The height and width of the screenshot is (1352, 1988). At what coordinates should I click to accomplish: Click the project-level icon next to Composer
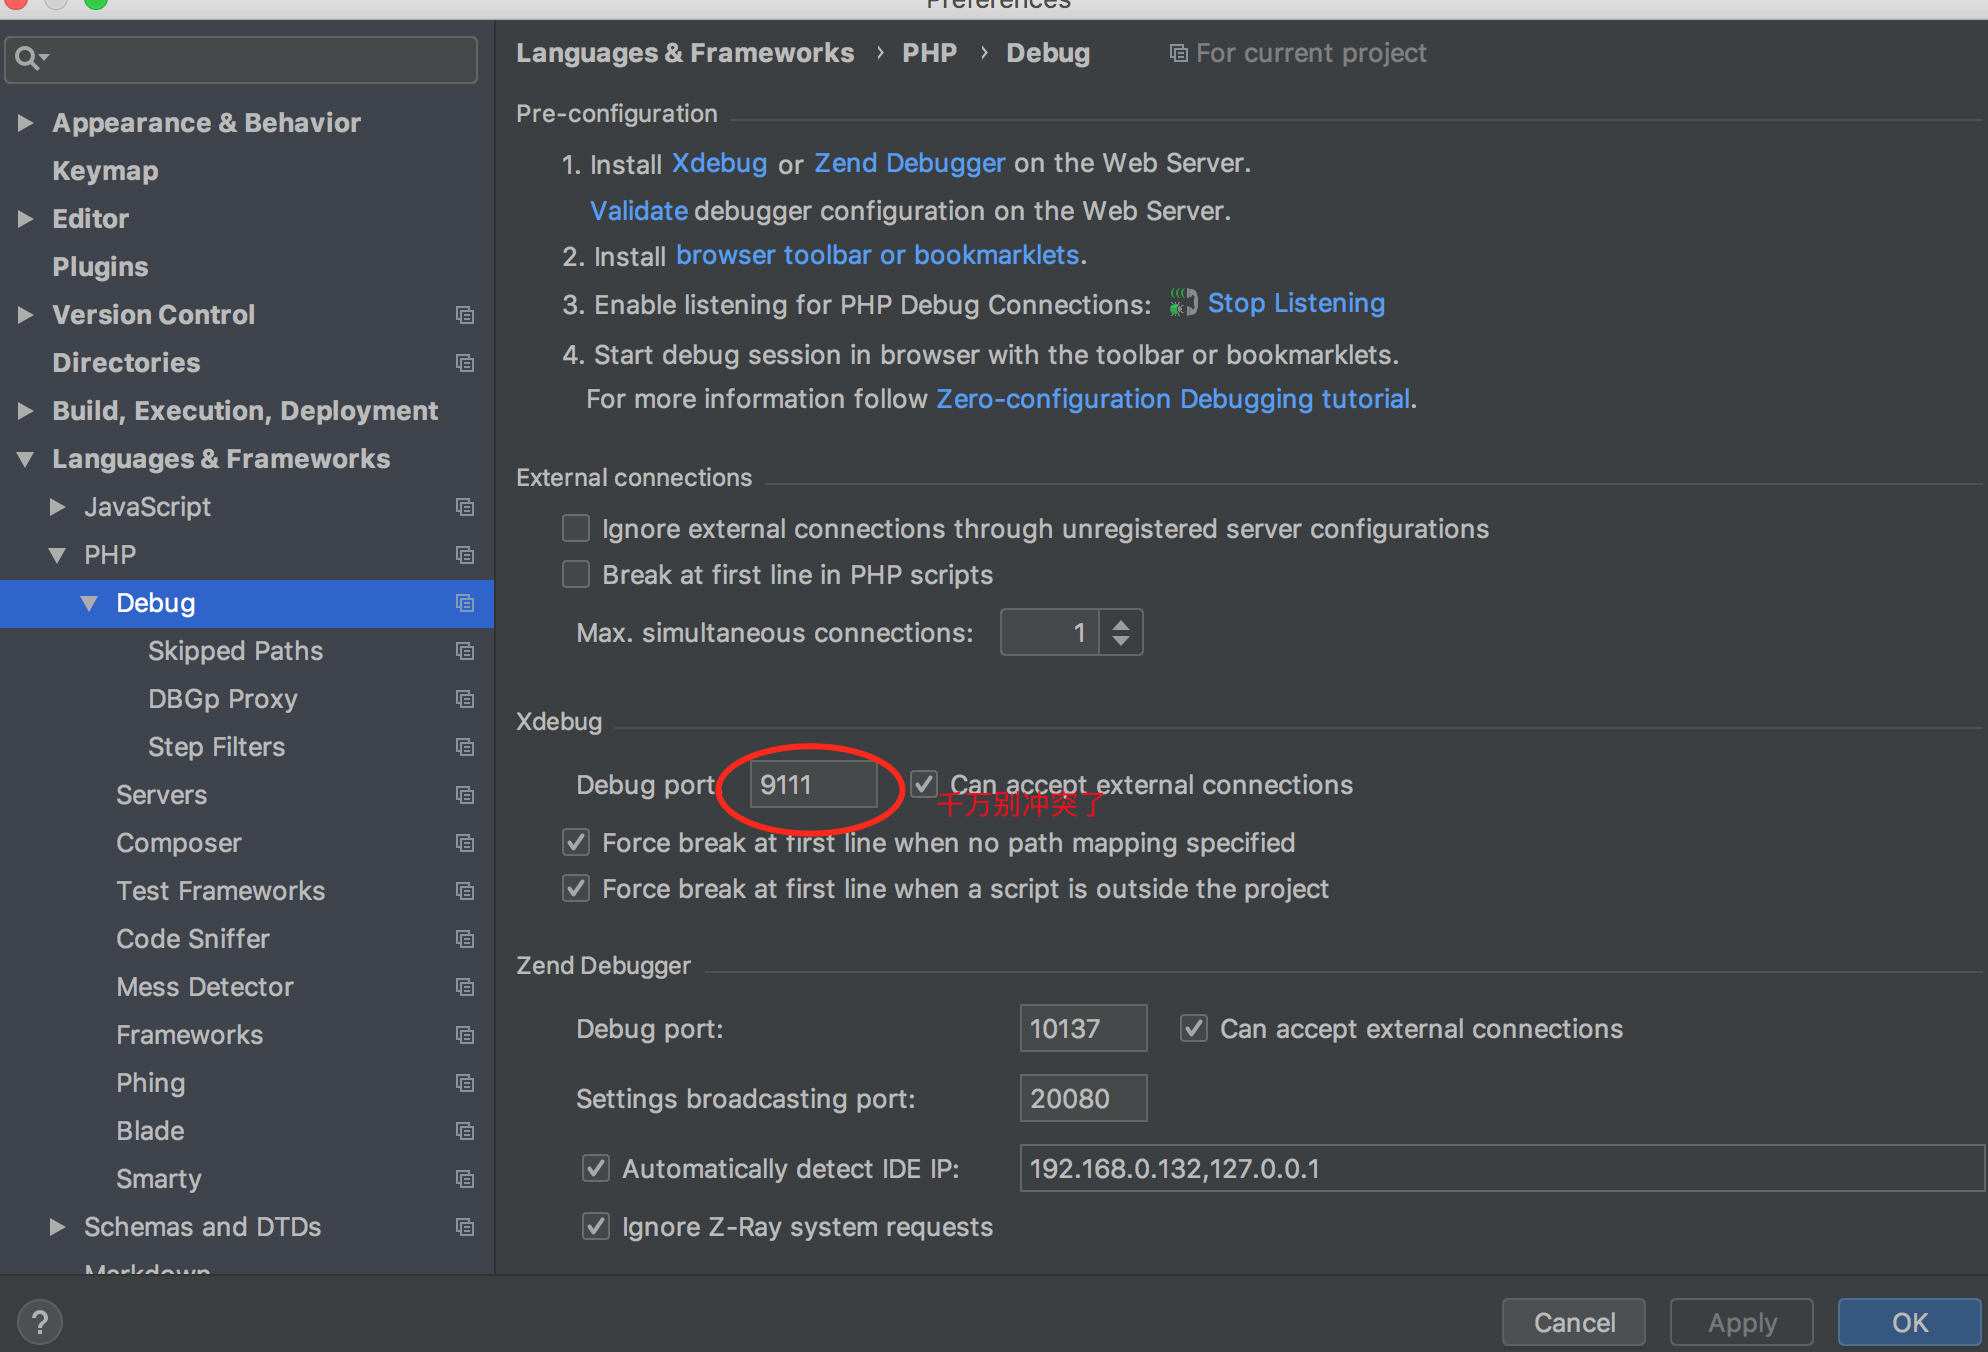coord(464,843)
